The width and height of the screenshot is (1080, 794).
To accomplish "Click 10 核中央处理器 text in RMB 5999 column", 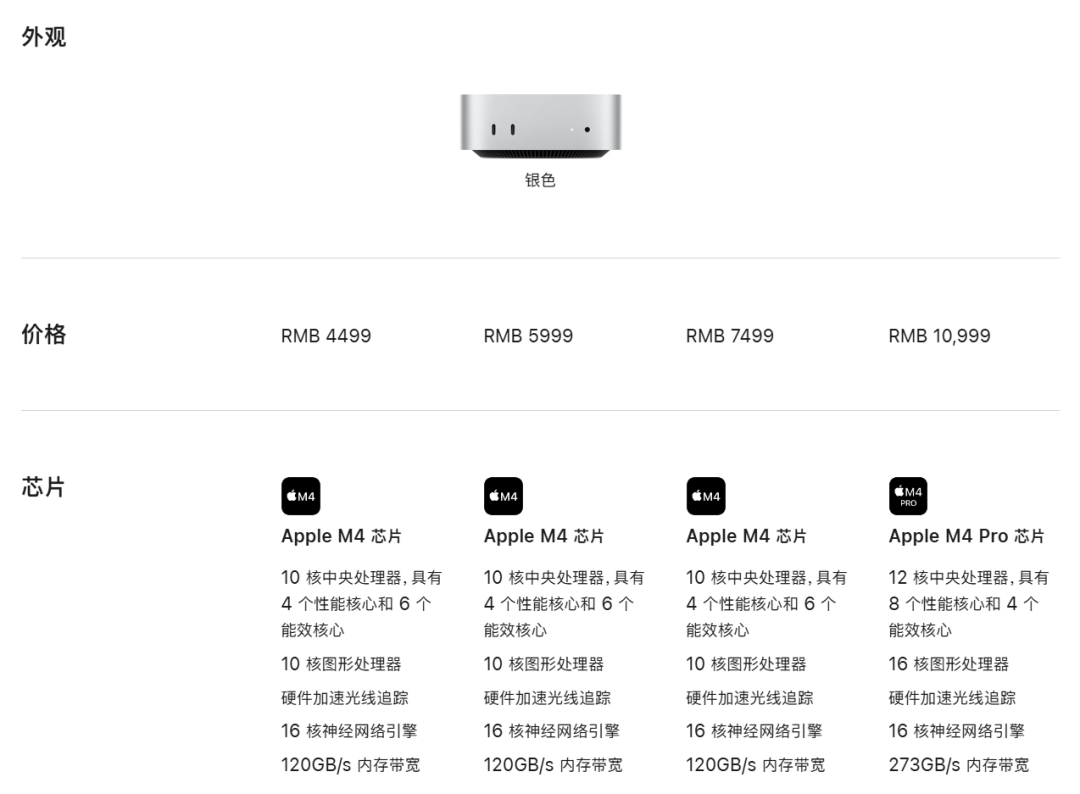I will [x=563, y=604].
